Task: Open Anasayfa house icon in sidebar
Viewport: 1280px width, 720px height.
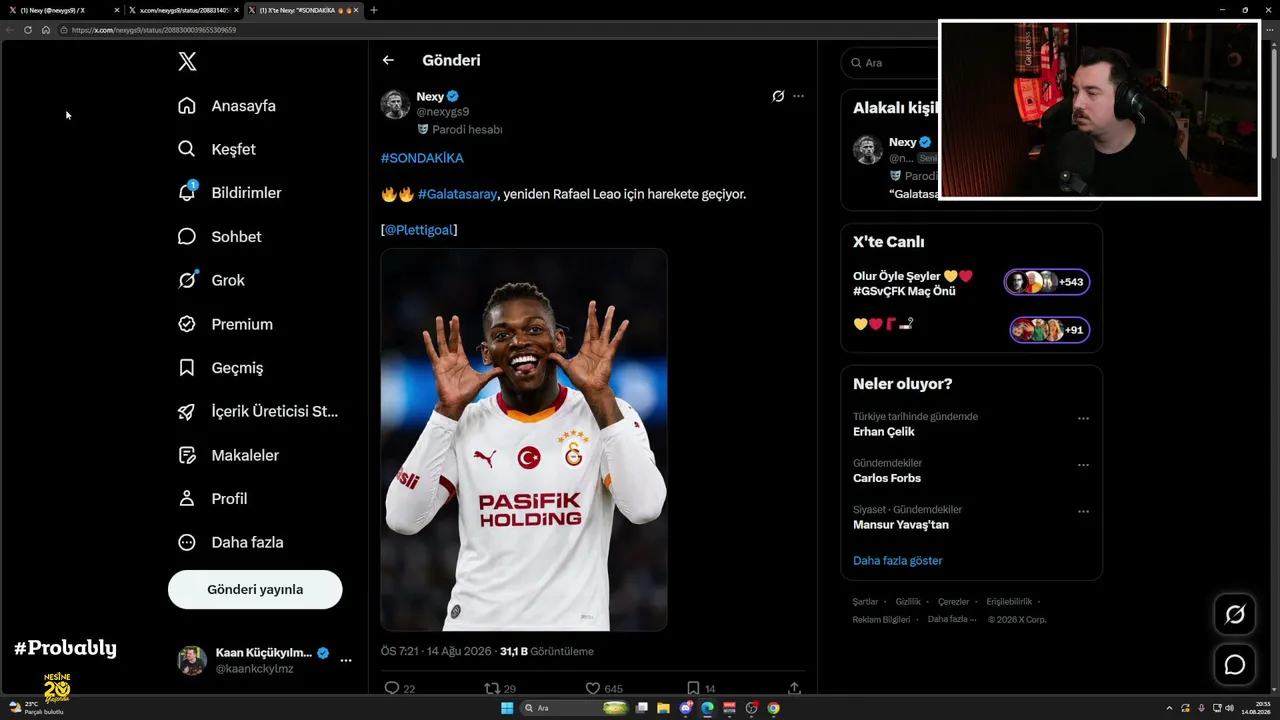Action: [x=187, y=106]
